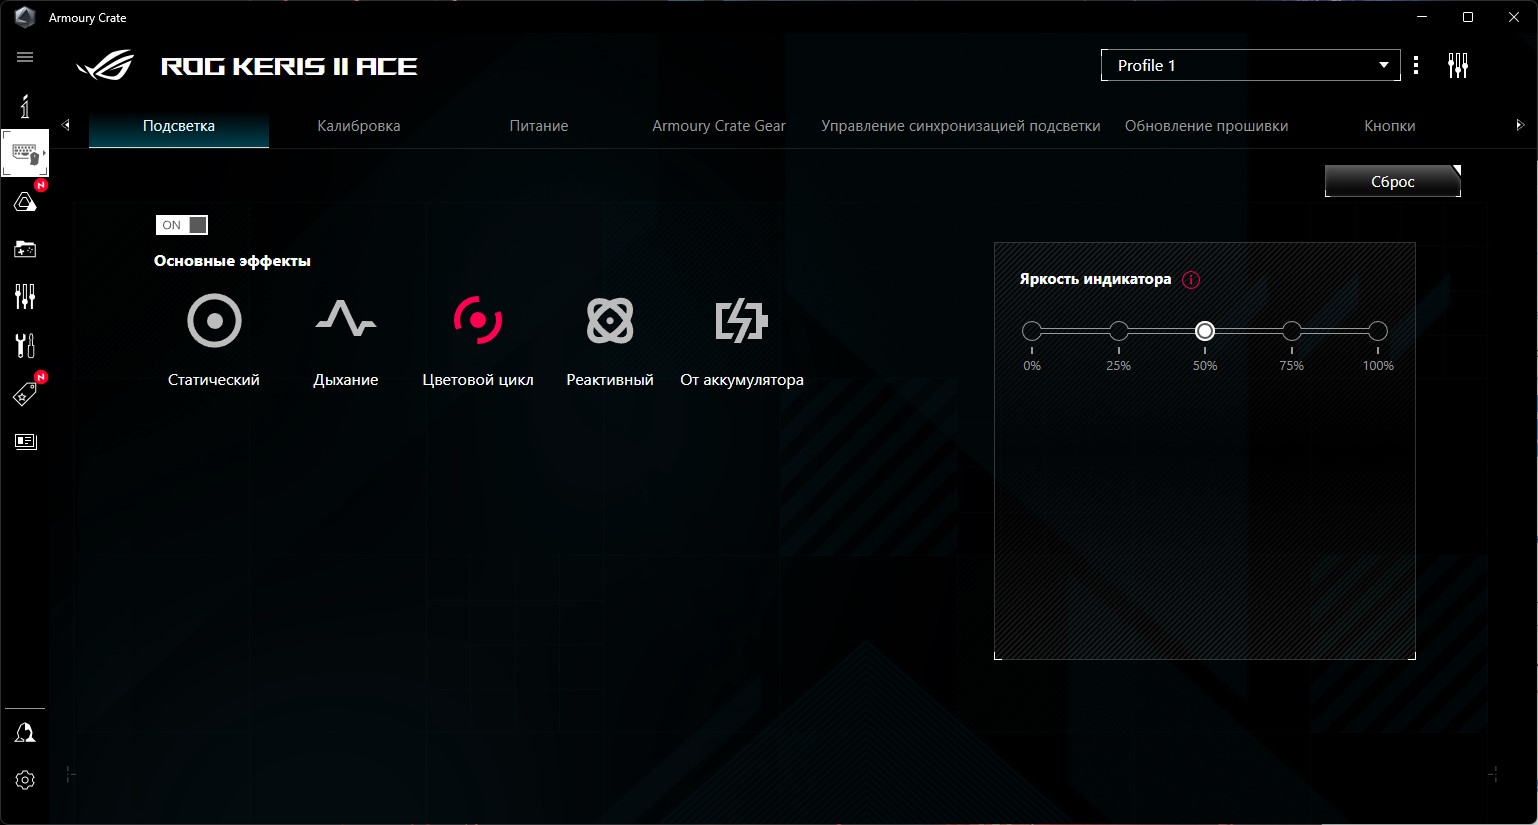This screenshot has width=1538, height=825.
Task: Click the 50% brightness slider handle
Action: [x=1205, y=331]
